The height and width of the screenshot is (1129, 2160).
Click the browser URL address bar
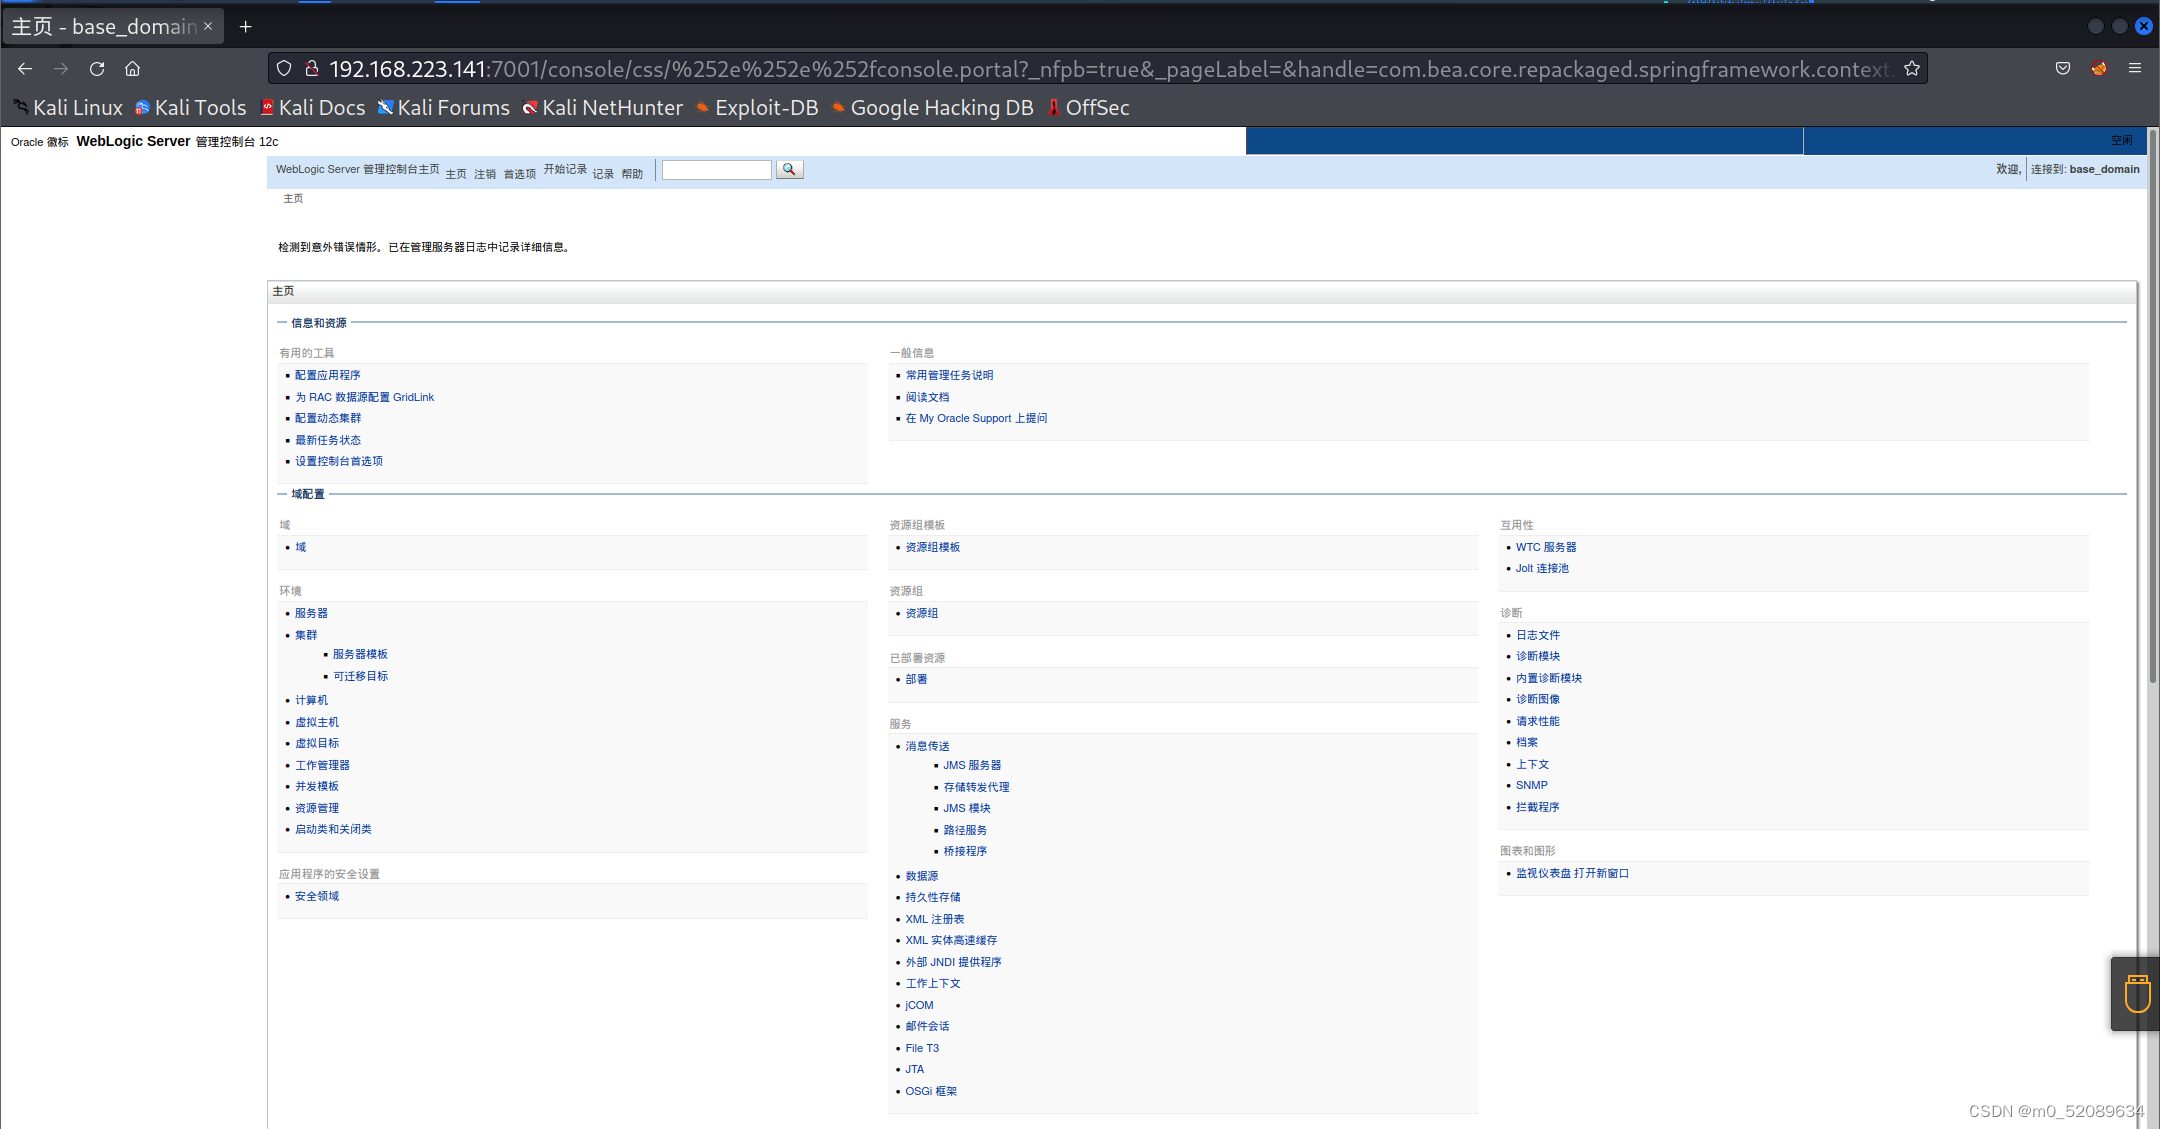click(1100, 69)
